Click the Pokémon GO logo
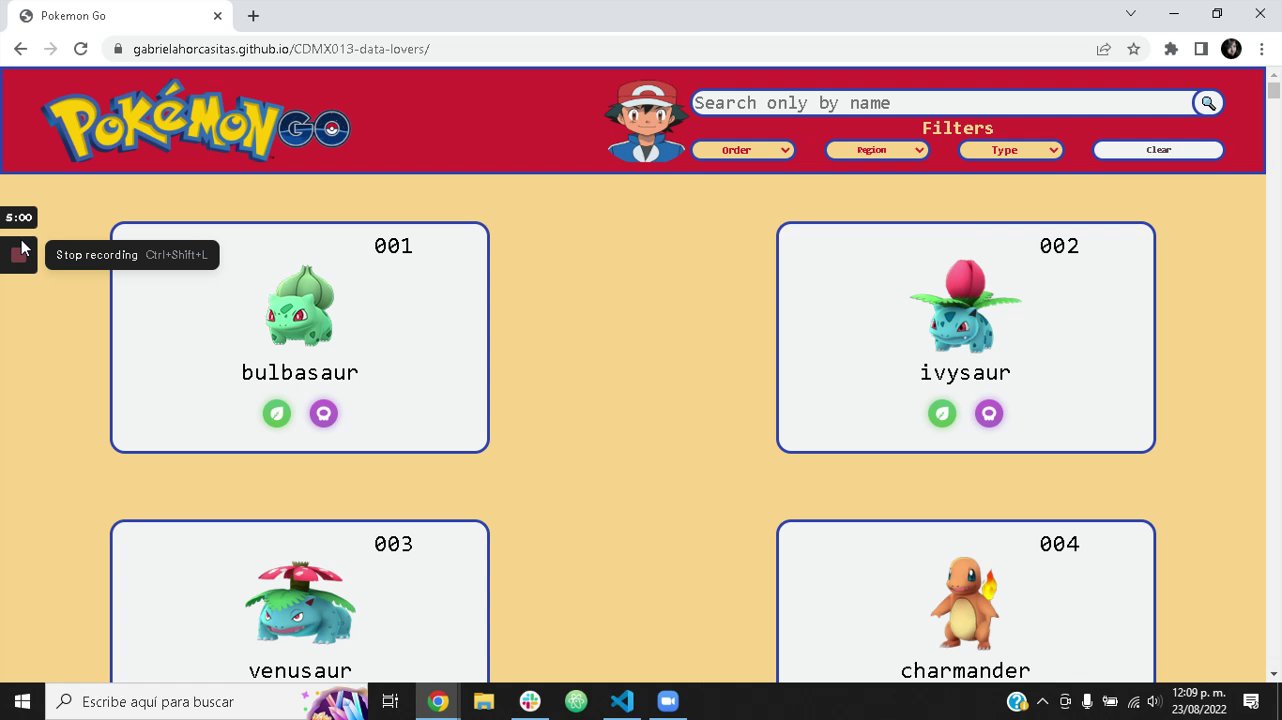This screenshot has height=720, width=1282. click(x=196, y=121)
